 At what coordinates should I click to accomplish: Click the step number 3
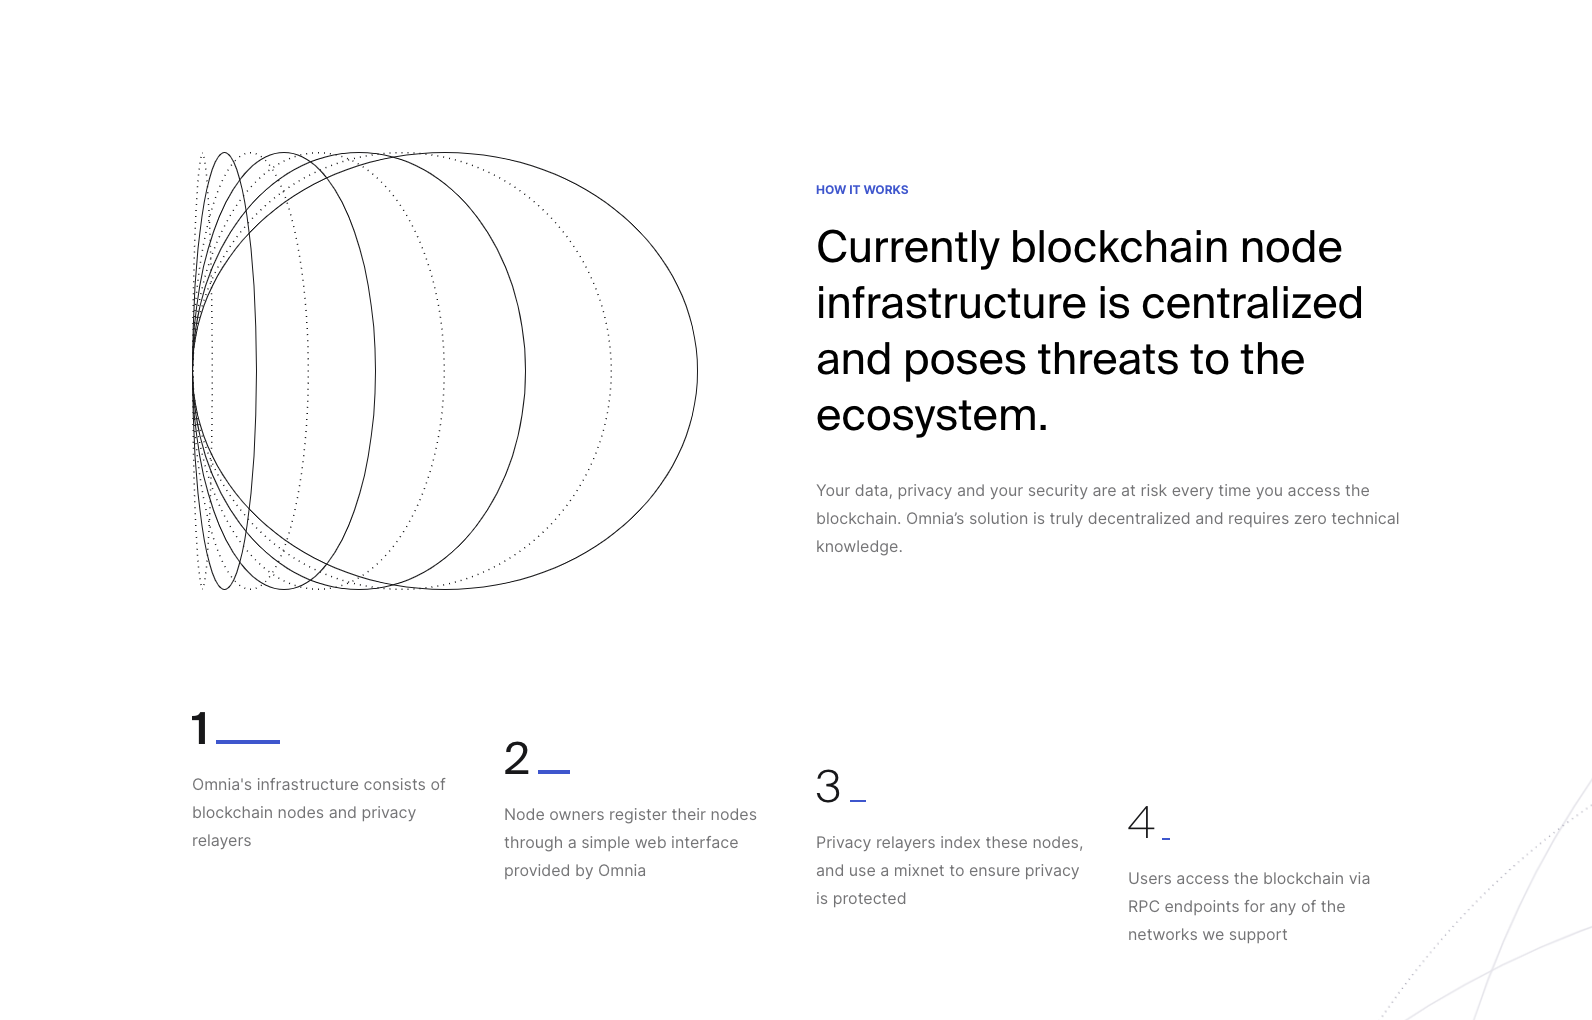828,787
